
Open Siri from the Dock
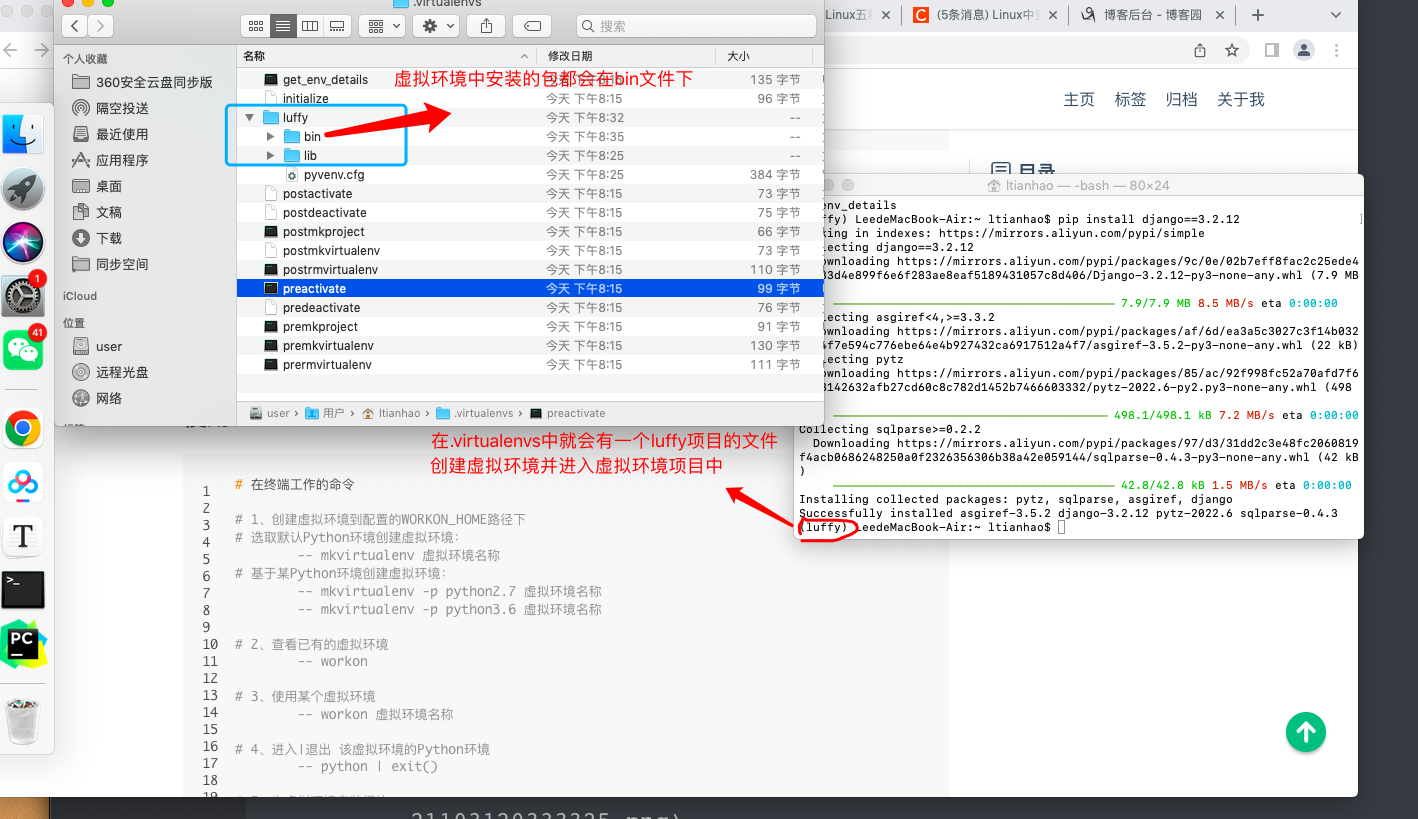pyautogui.click(x=23, y=242)
